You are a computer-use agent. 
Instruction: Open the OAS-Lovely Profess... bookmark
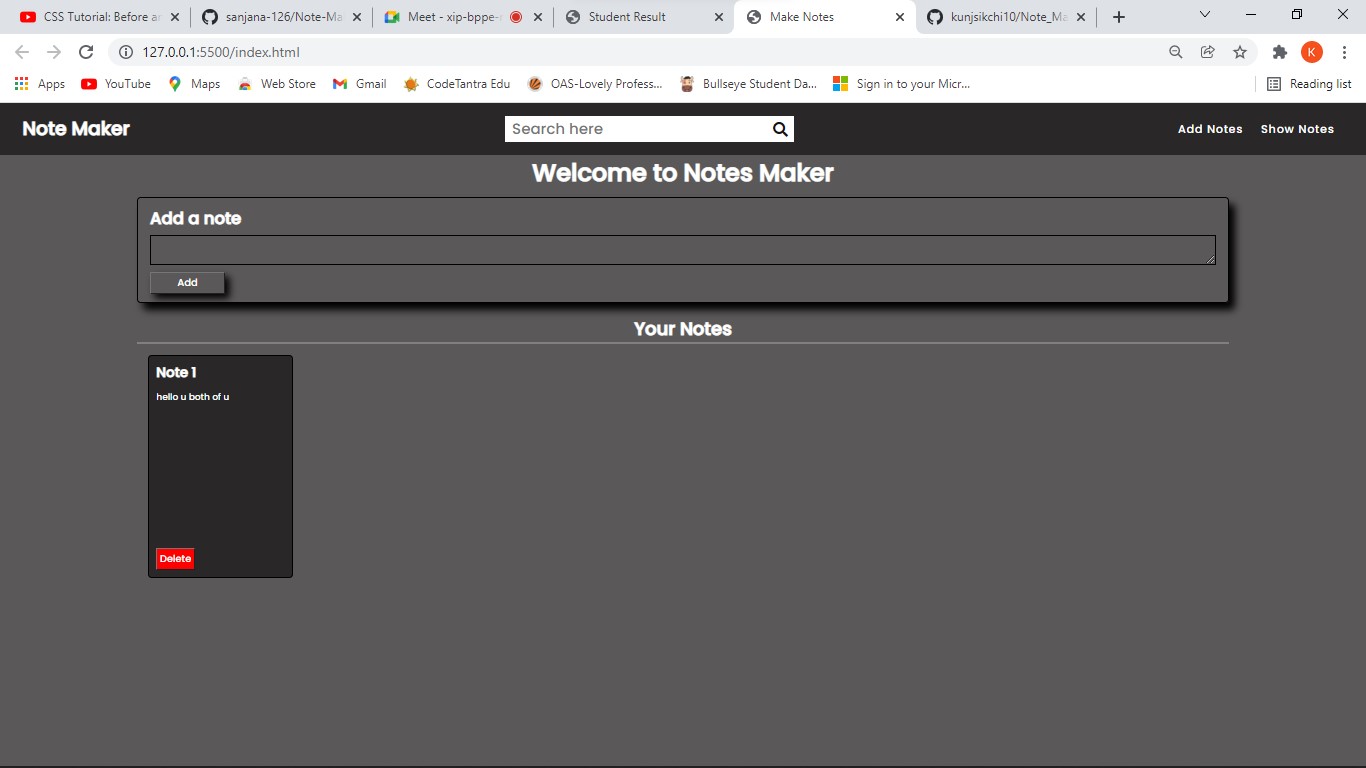595,84
